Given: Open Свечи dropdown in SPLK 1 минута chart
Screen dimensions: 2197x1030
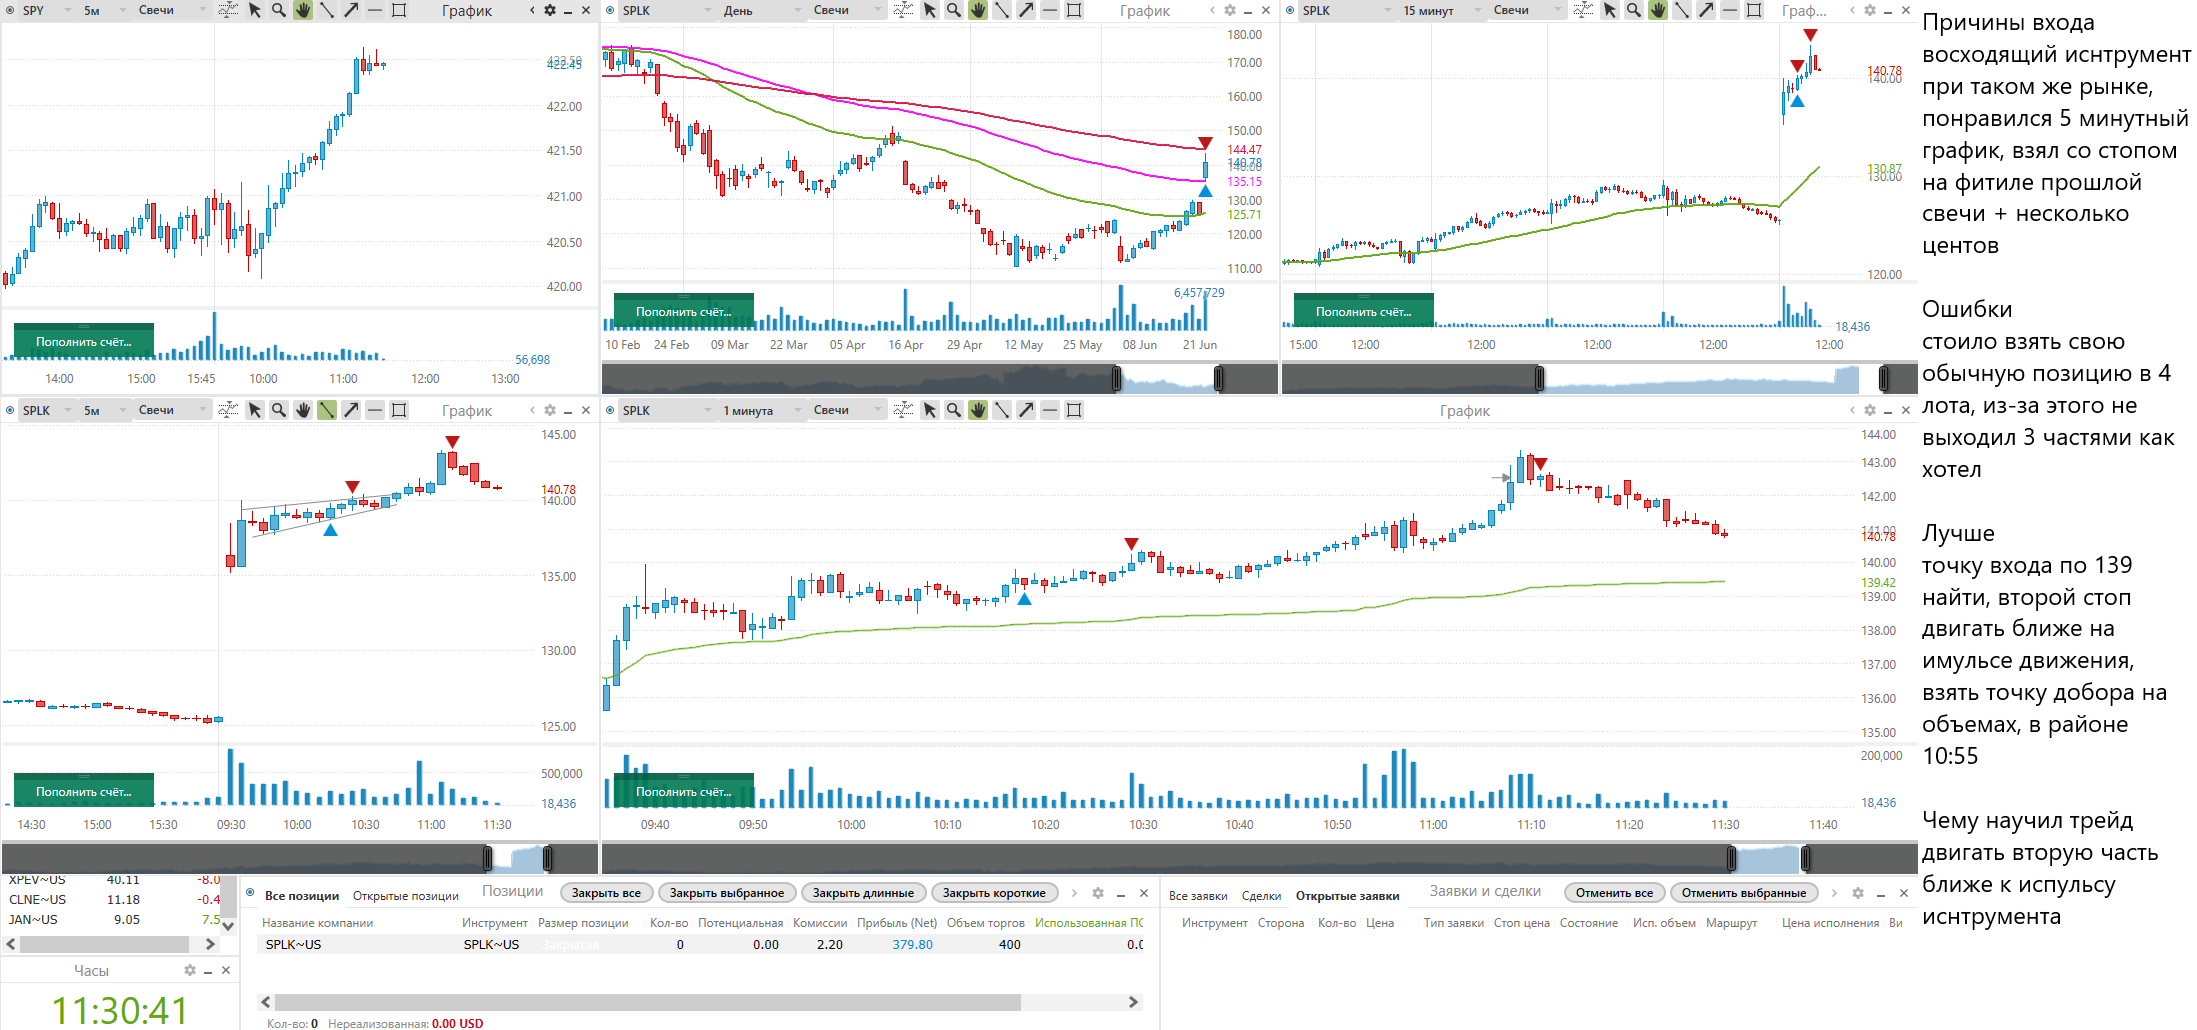Looking at the screenshot, I should pyautogui.click(x=848, y=410).
